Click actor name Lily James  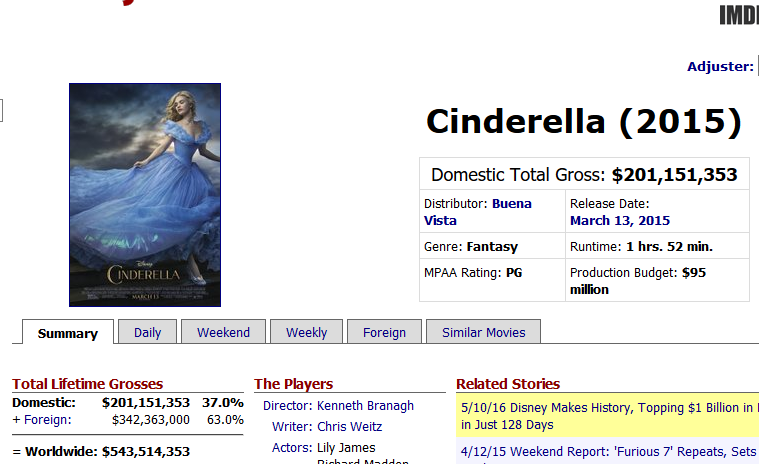pyautogui.click(x=346, y=448)
